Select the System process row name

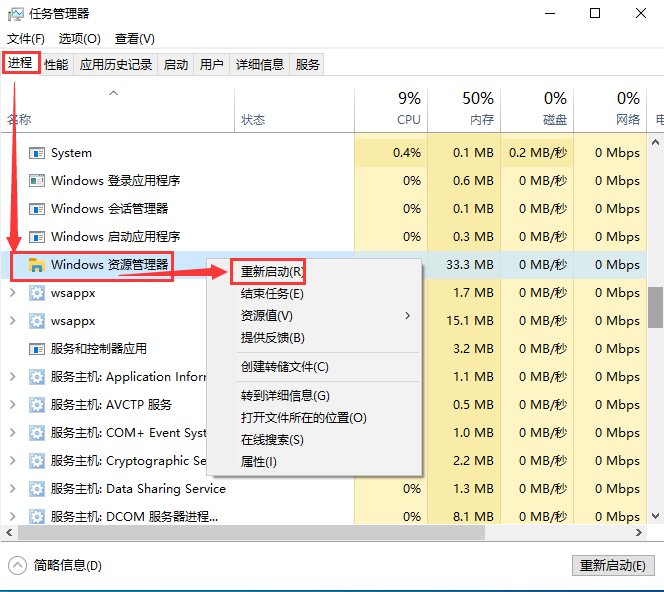click(x=71, y=153)
